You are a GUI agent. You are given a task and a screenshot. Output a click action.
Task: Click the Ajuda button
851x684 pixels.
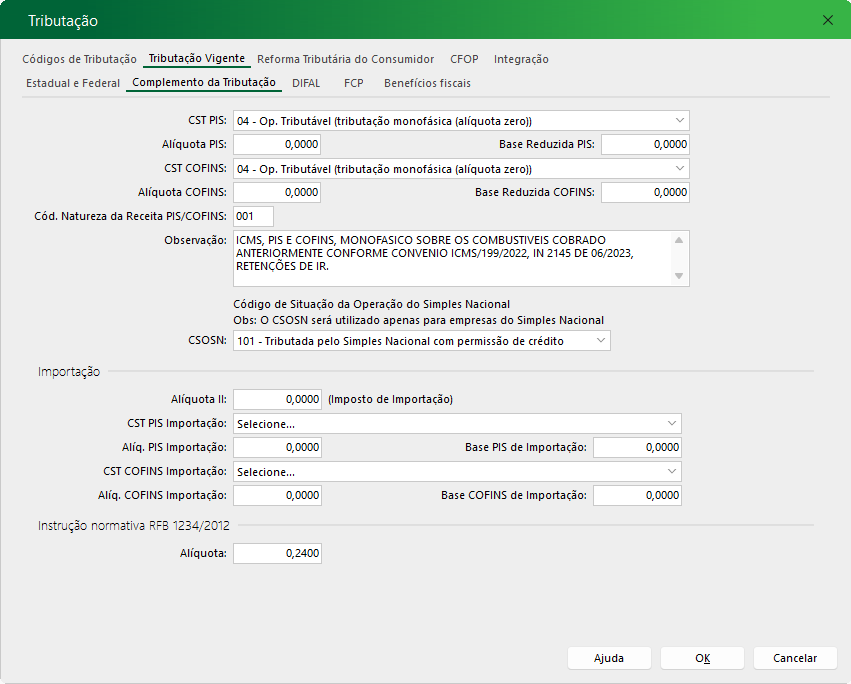pos(609,658)
